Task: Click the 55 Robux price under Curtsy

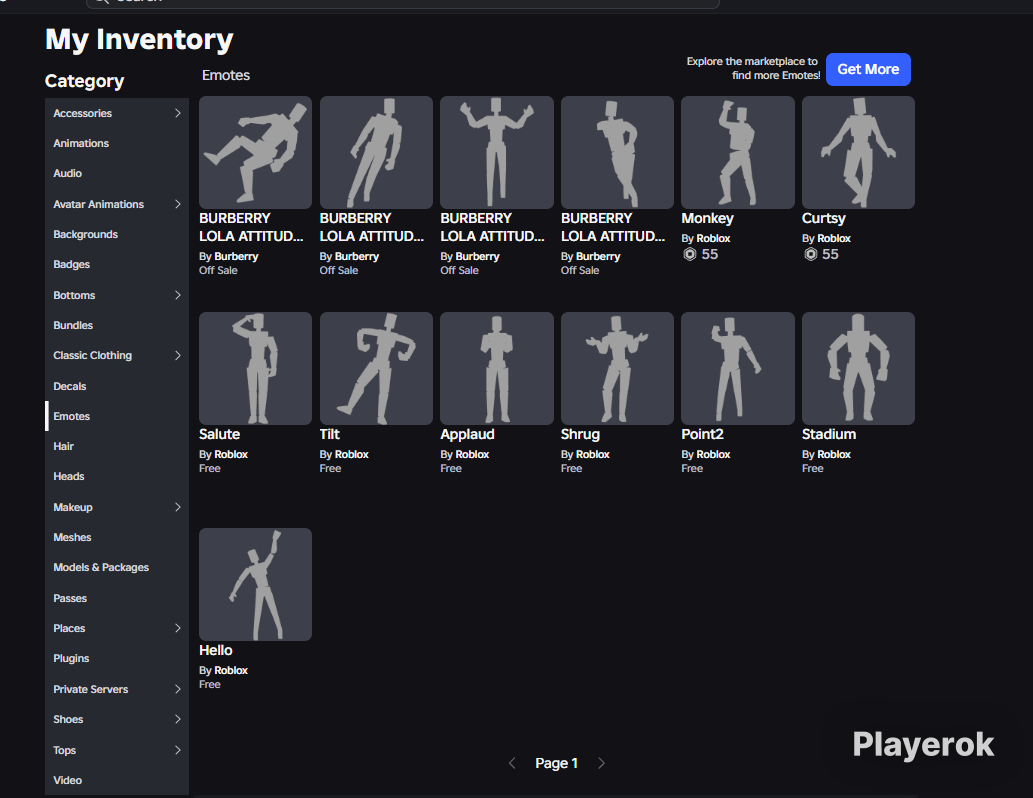Action: [830, 254]
